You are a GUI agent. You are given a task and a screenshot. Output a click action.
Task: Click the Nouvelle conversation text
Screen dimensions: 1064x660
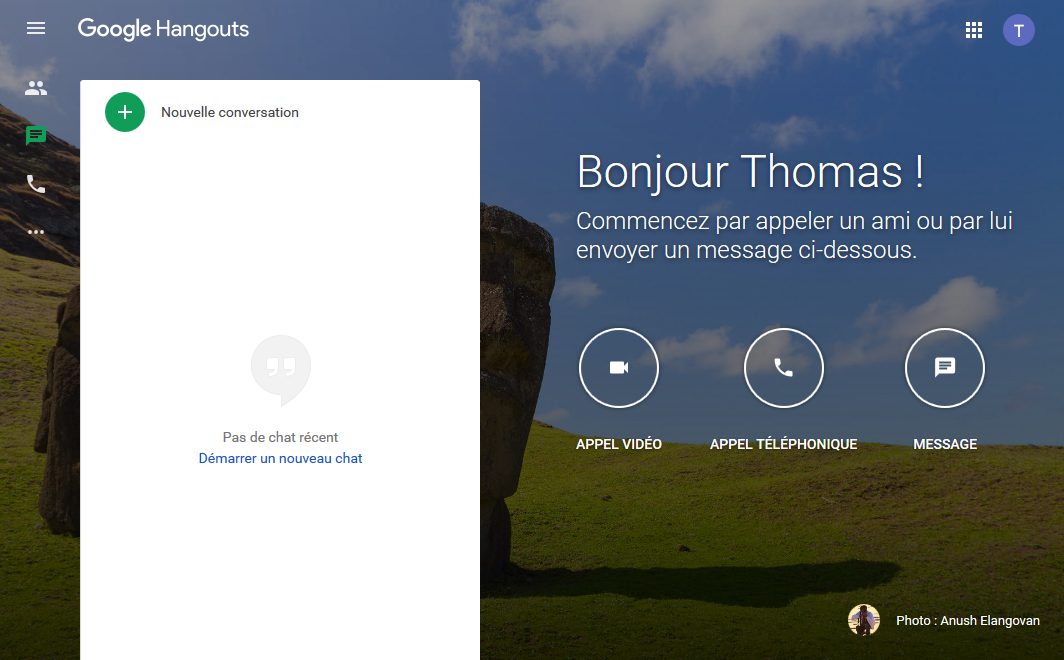point(229,112)
